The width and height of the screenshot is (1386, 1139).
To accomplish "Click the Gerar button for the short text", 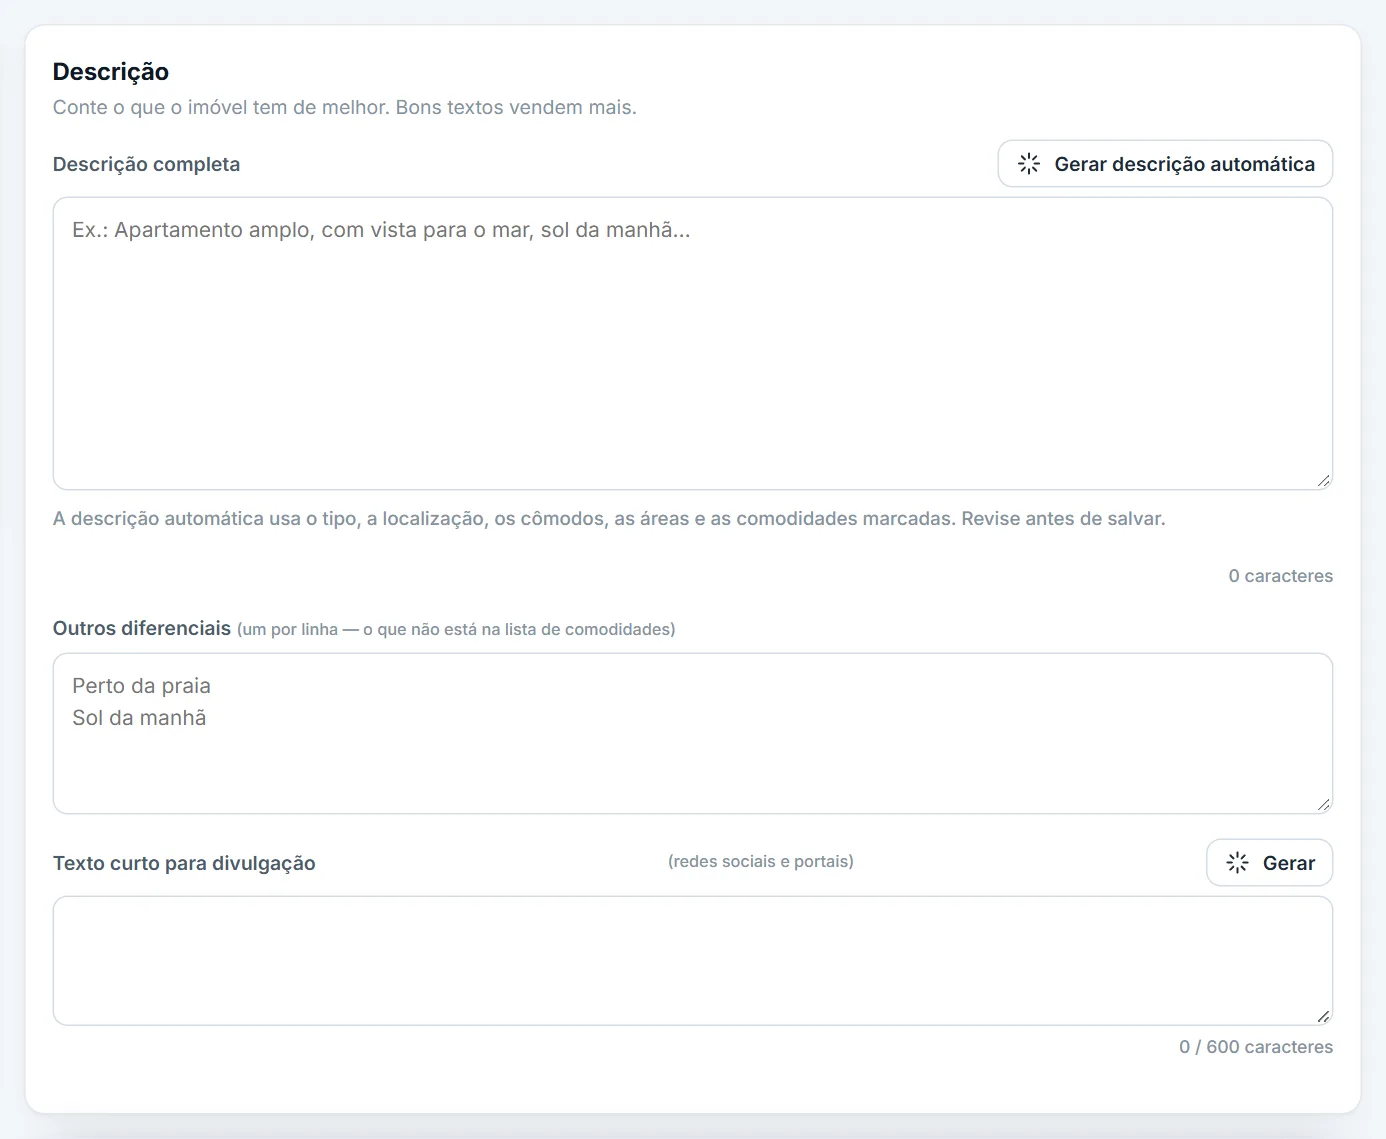I will pyautogui.click(x=1269, y=863).
